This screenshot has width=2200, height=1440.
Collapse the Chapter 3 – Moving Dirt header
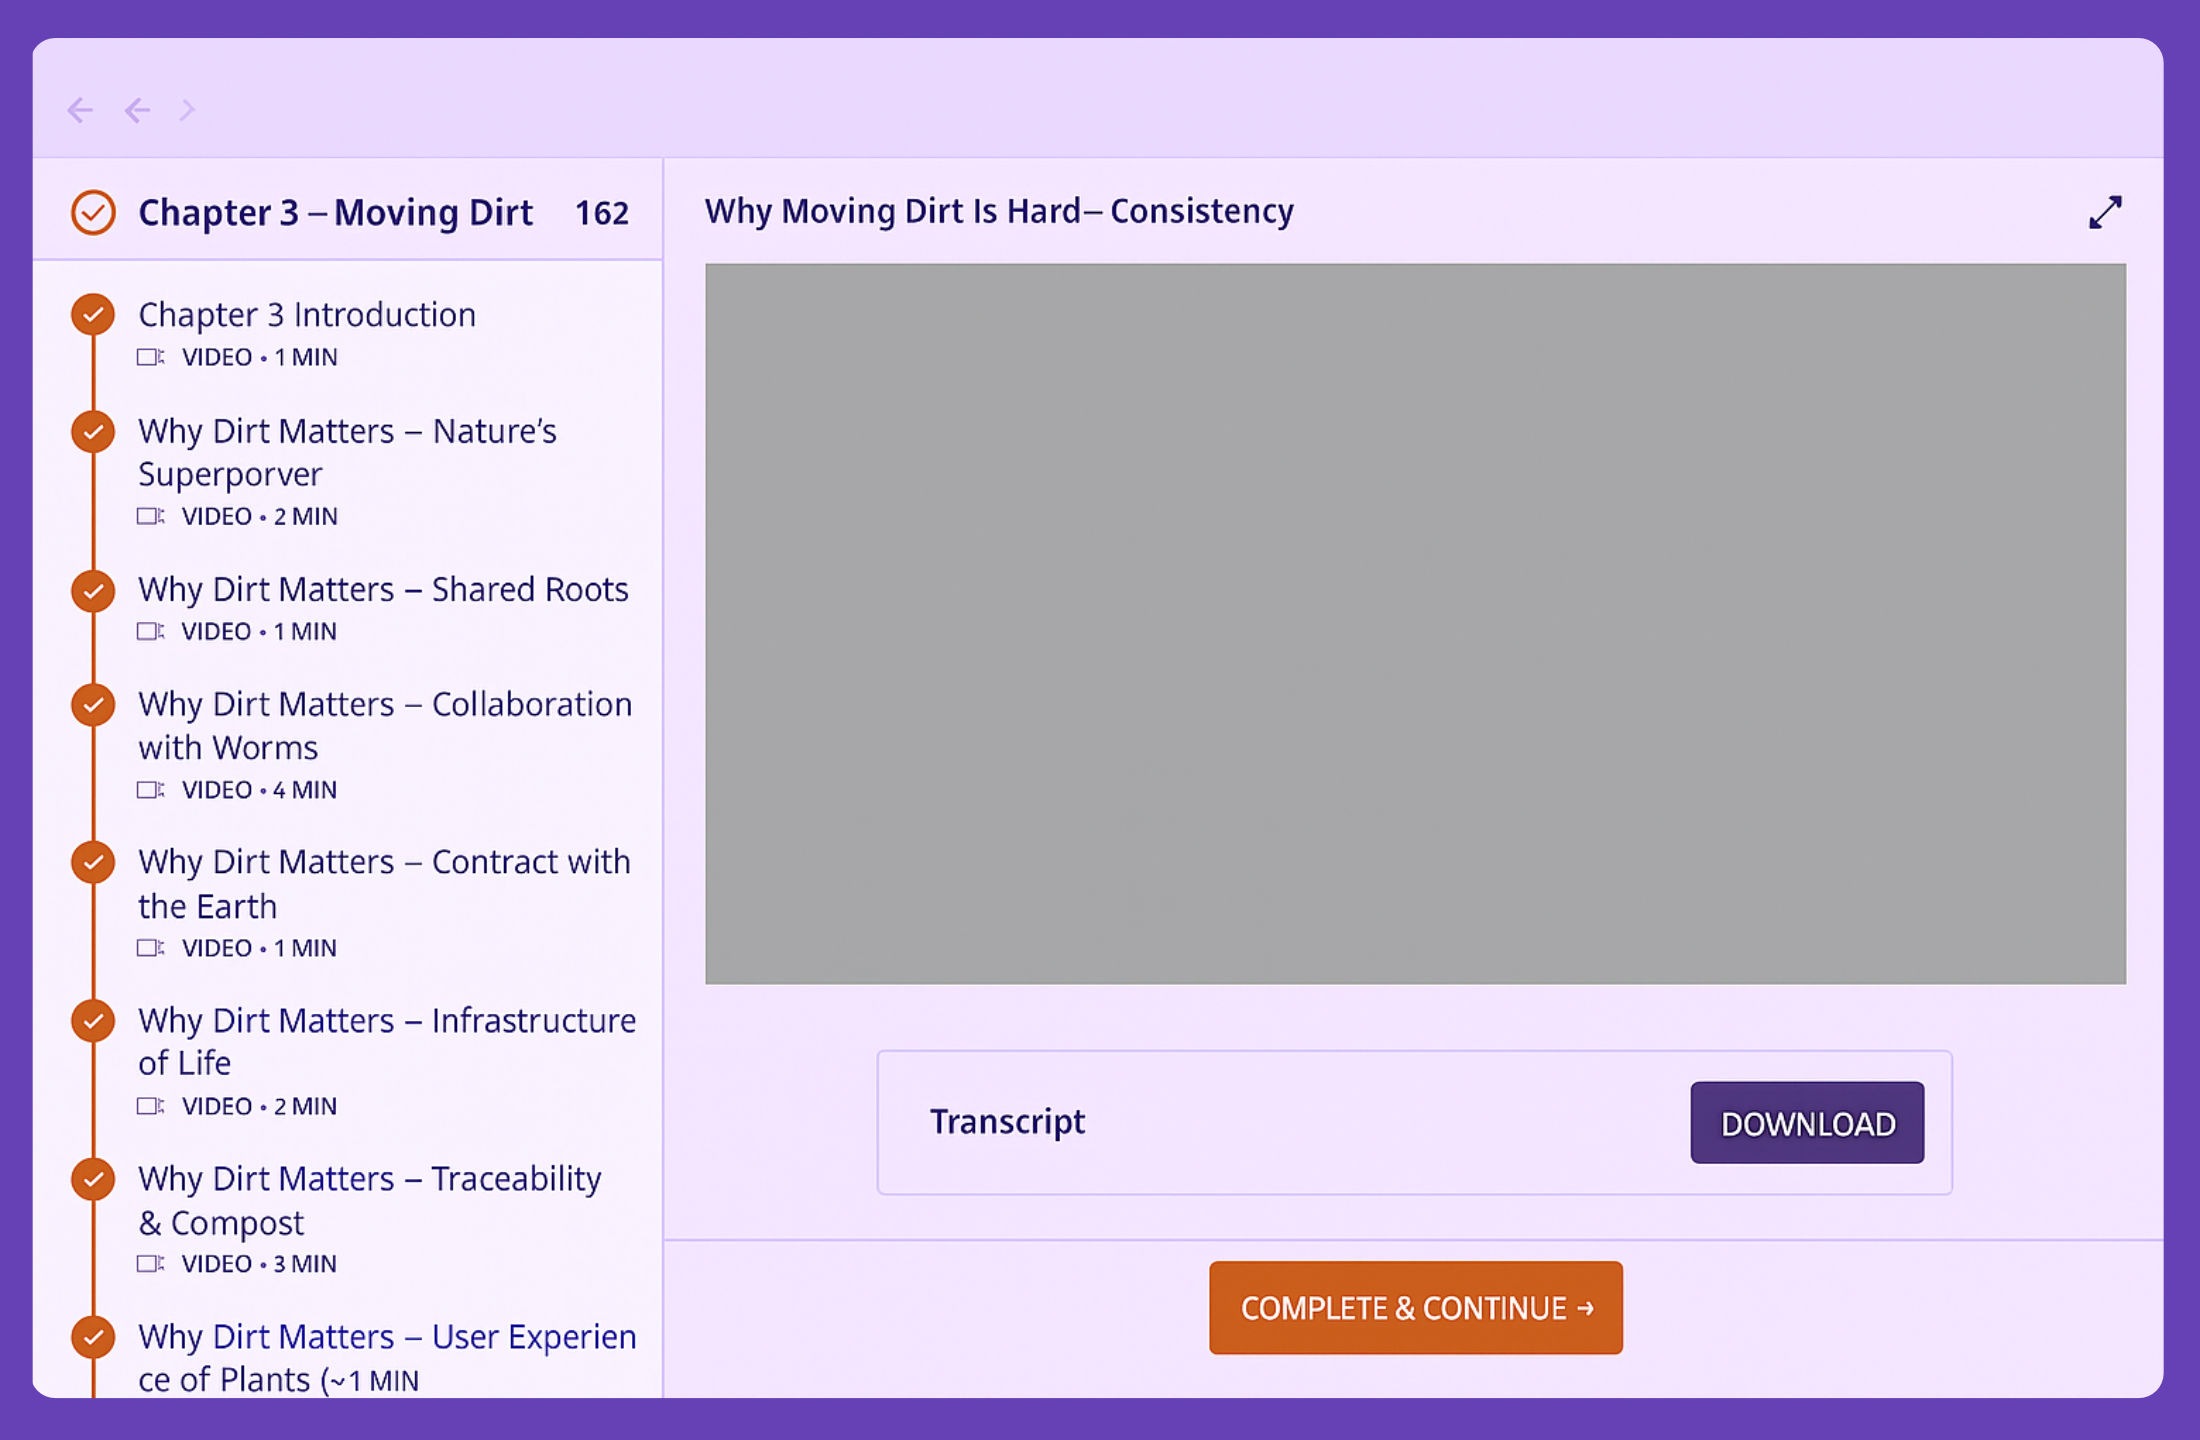tap(335, 212)
